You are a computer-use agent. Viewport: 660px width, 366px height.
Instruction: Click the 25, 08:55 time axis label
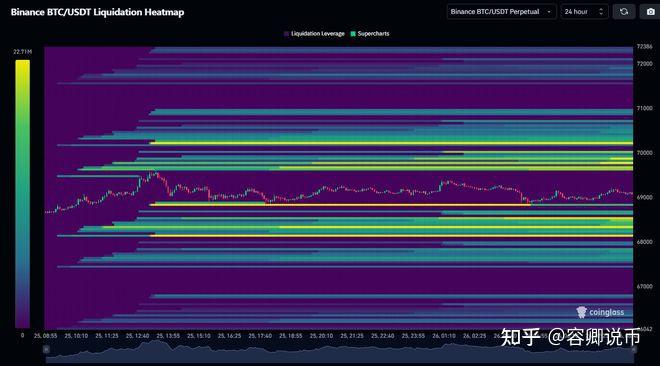click(45, 336)
